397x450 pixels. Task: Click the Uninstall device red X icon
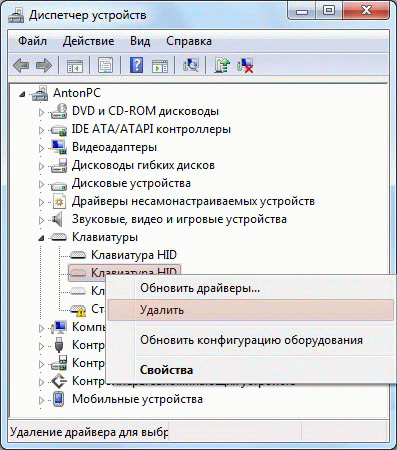click(x=245, y=65)
